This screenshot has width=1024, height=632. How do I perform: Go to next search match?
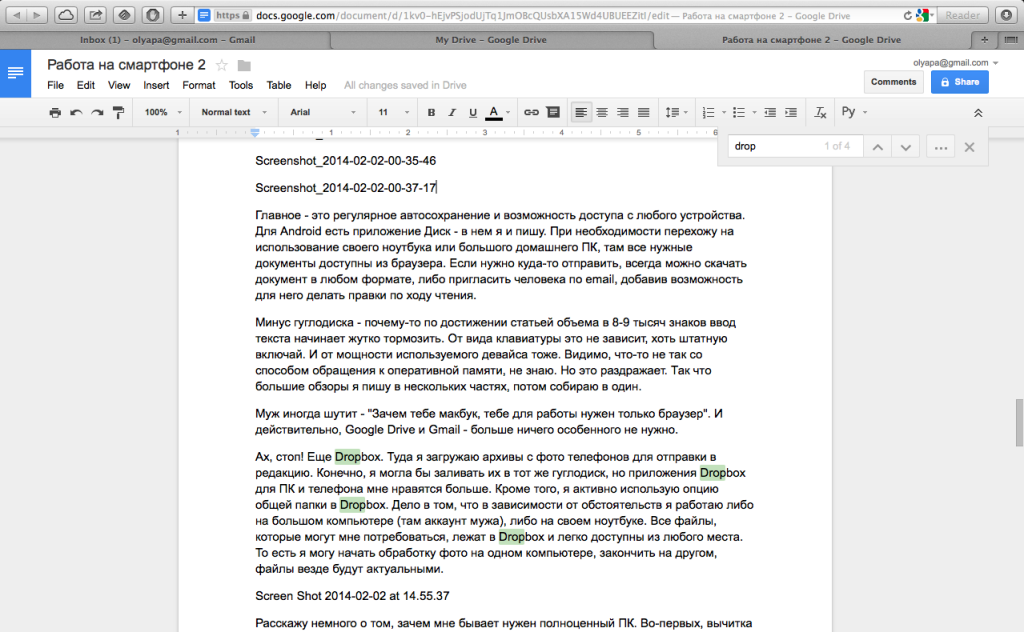(906, 147)
